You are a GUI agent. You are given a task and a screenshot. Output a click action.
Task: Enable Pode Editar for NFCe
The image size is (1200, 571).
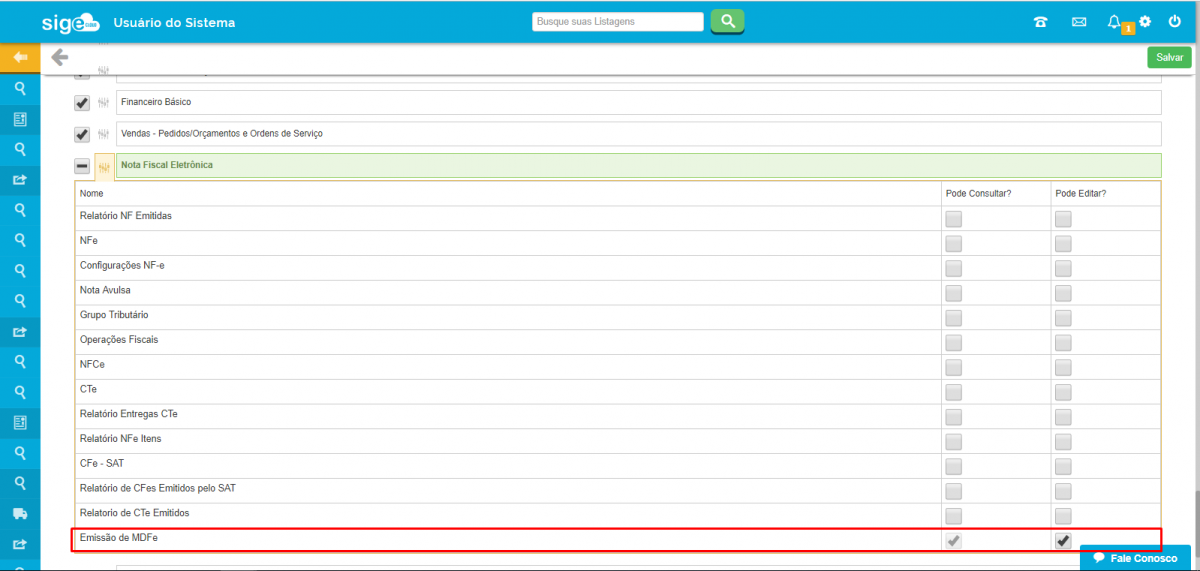(x=1063, y=367)
